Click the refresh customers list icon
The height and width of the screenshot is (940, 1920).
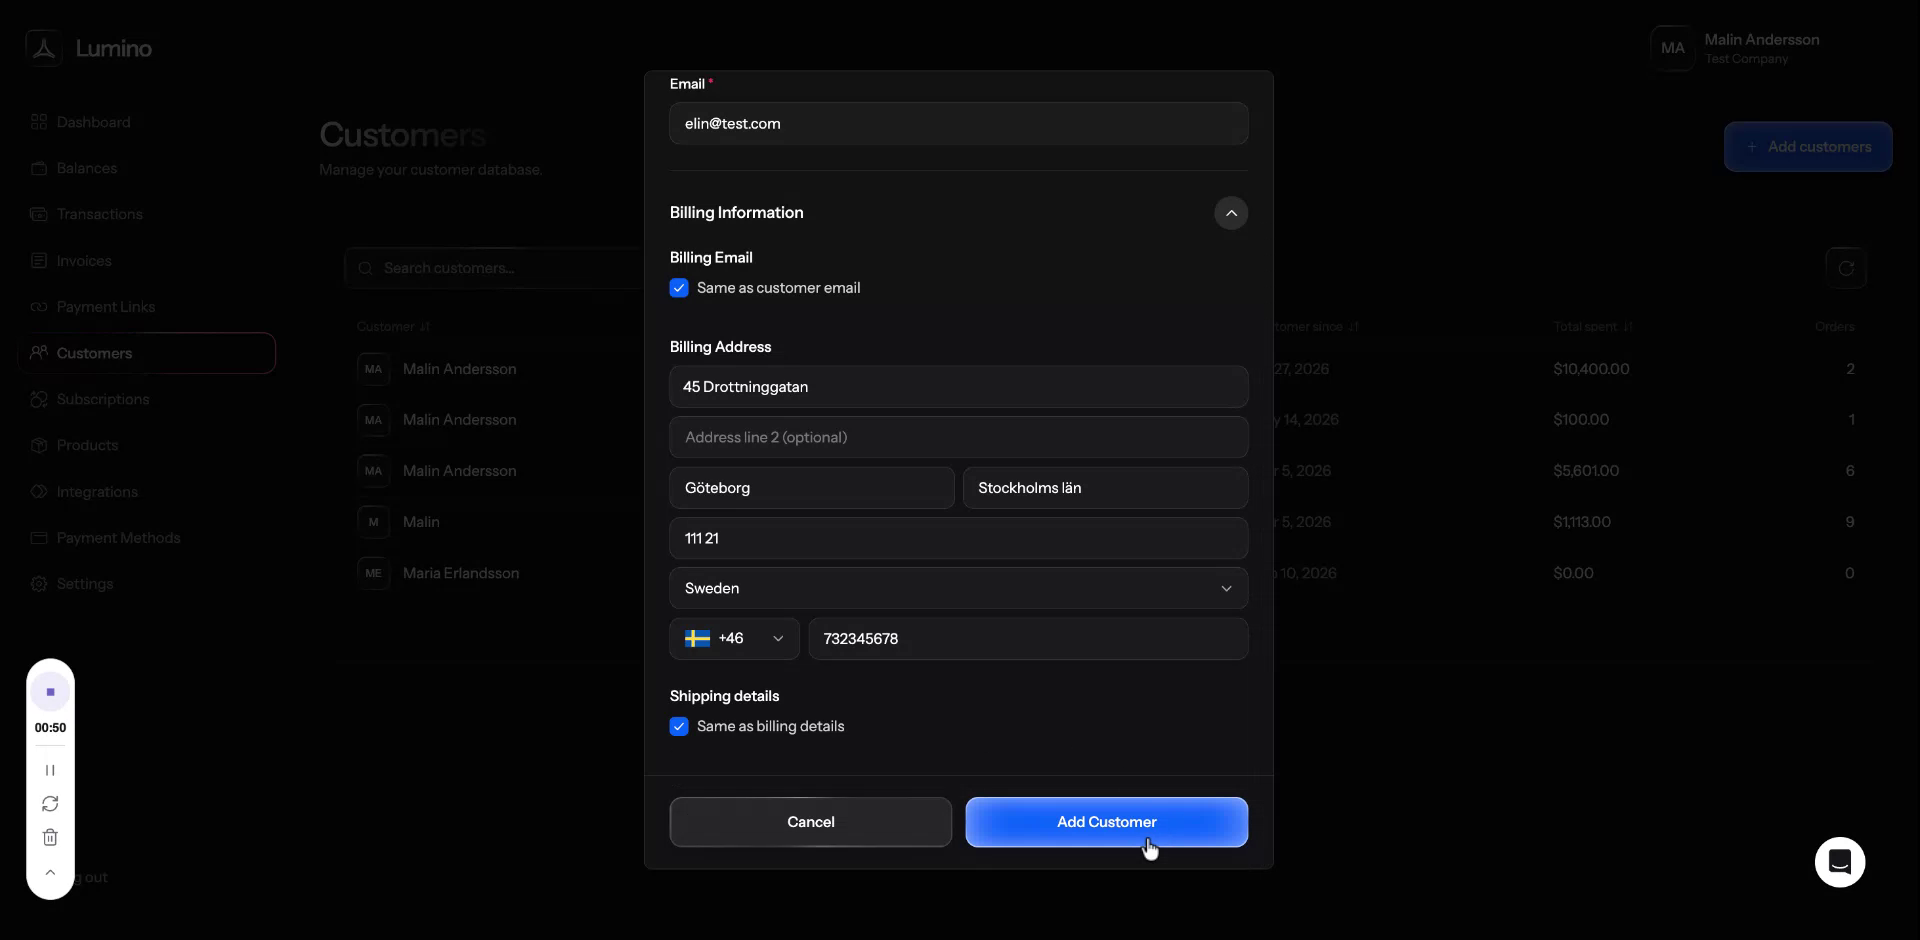tap(1846, 268)
